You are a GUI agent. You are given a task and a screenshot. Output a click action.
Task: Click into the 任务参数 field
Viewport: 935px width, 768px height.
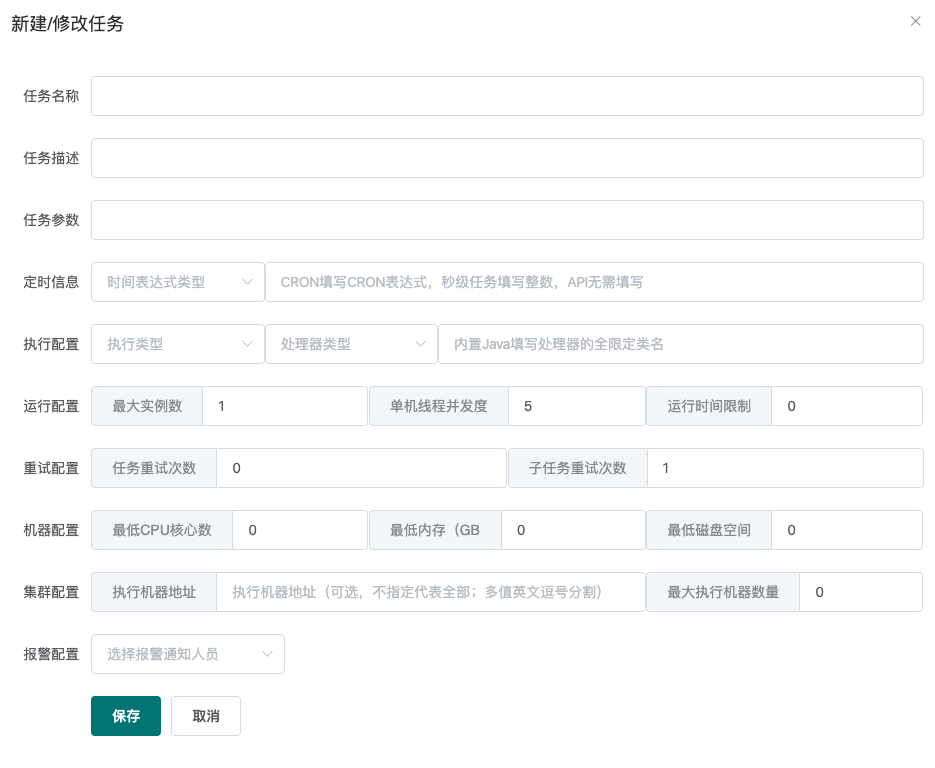(507, 220)
